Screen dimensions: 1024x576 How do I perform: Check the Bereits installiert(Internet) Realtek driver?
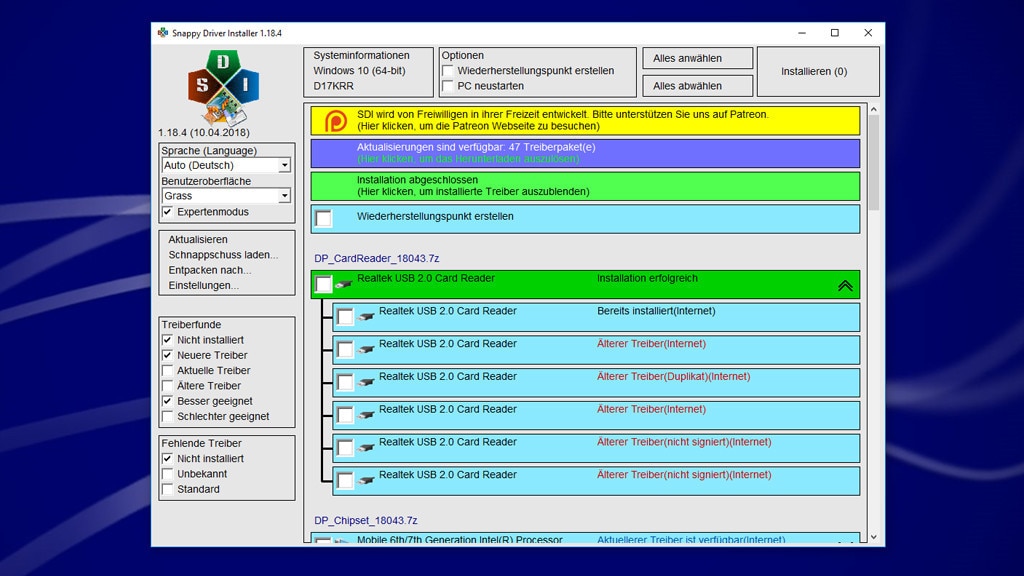tap(345, 317)
